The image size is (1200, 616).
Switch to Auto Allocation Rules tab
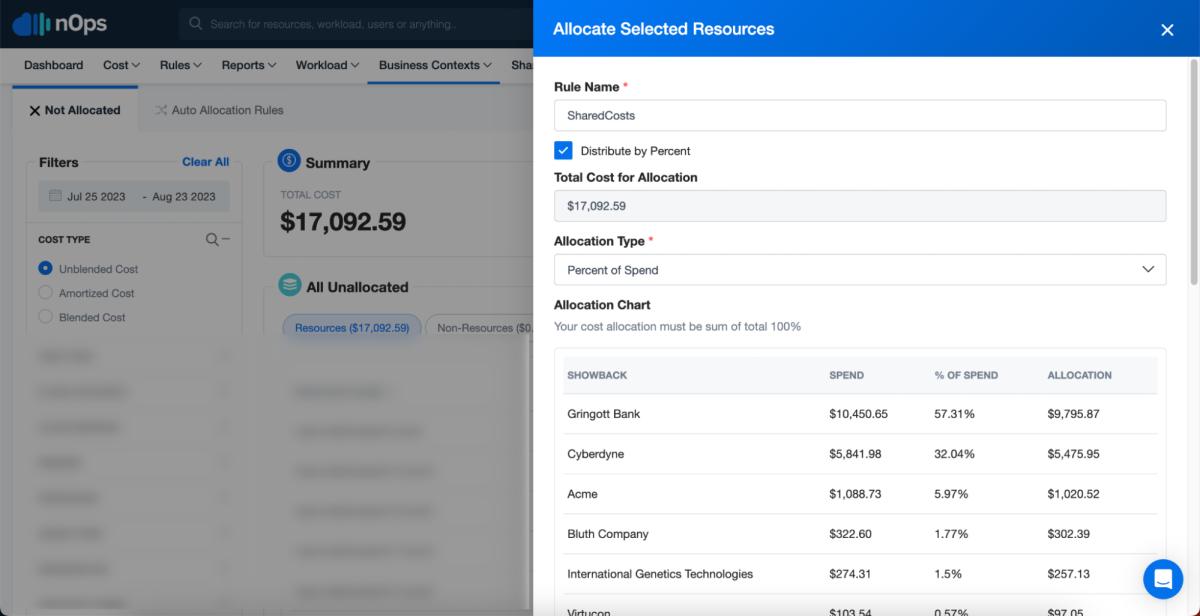(x=219, y=110)
